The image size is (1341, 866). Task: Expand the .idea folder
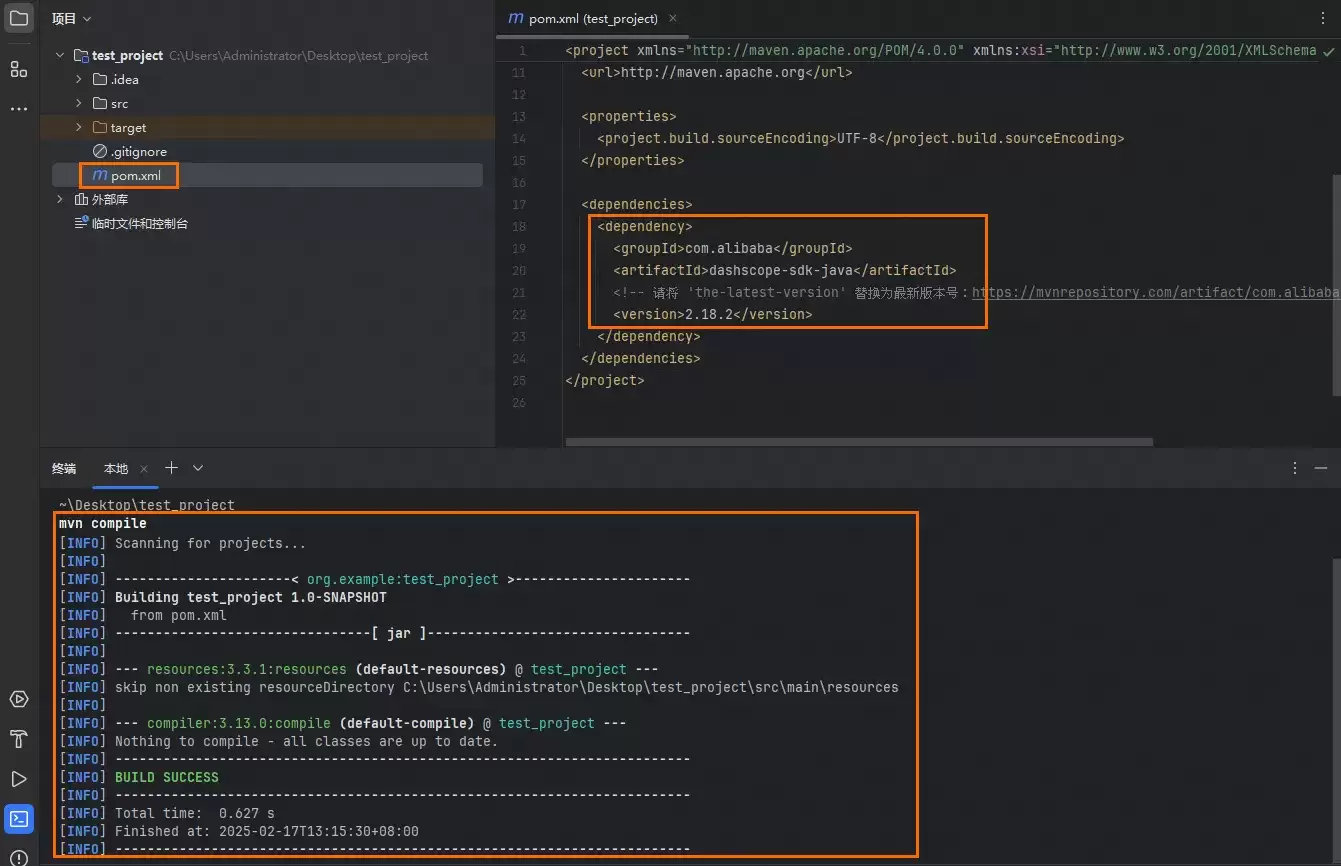click(79, 80)
